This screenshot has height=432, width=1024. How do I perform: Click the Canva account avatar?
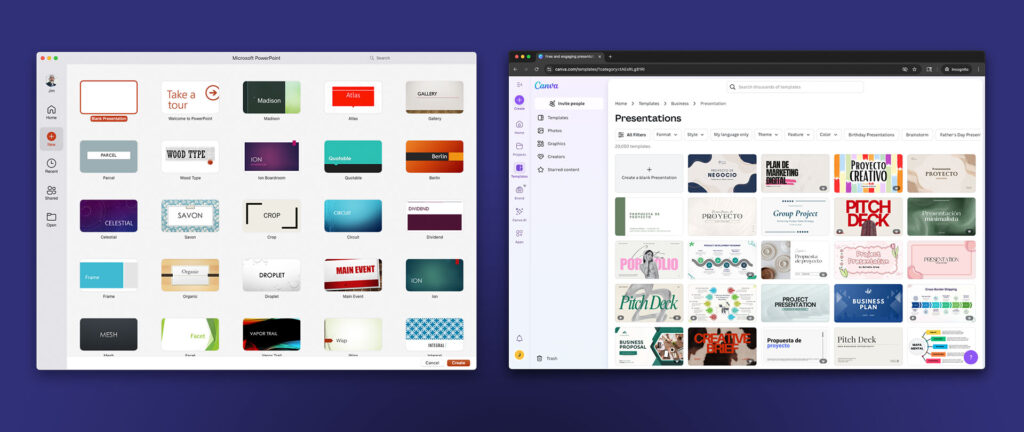click(x=519, y=355)
